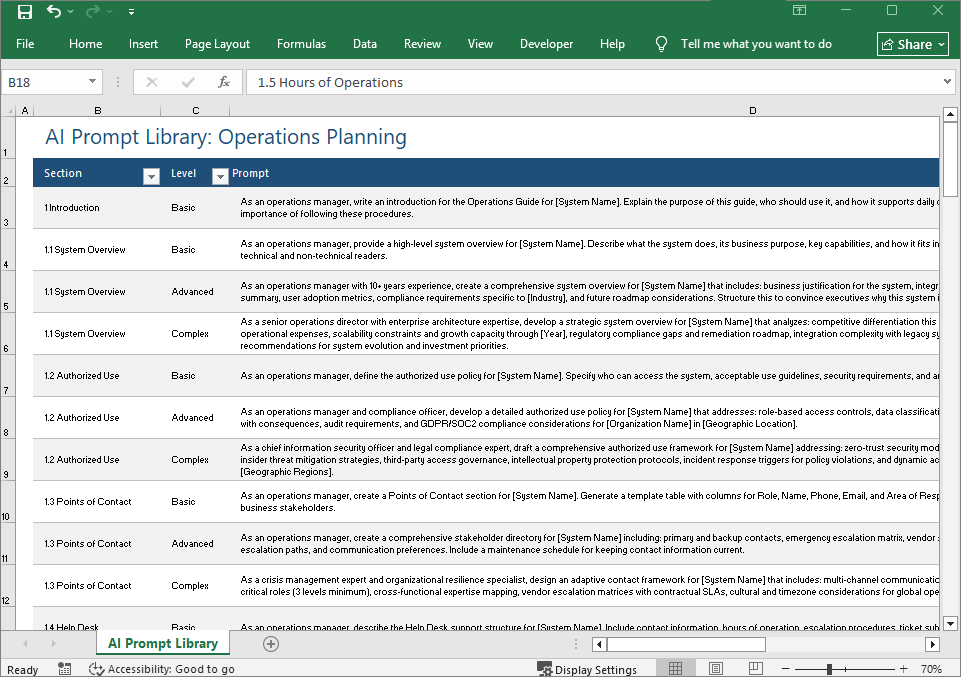Click the macro recording icon in status bar
961x677 pixels.
pos(64,668)
